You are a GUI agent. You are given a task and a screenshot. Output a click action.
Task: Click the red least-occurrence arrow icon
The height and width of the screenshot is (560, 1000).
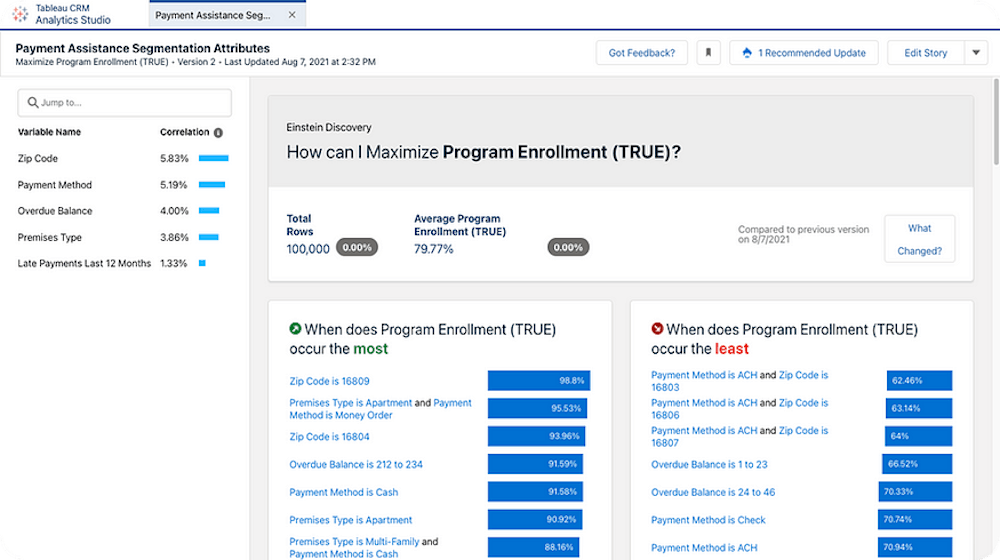[x=657, y=328]
